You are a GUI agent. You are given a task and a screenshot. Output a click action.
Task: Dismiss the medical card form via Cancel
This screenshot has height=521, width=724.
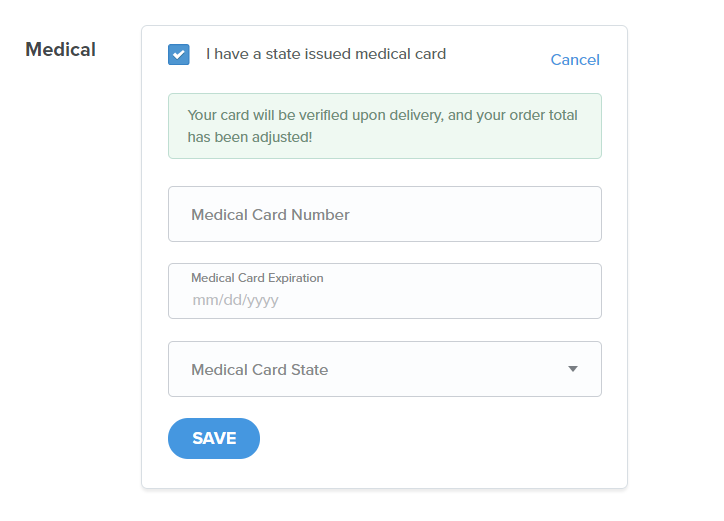[x=575, y=60]
